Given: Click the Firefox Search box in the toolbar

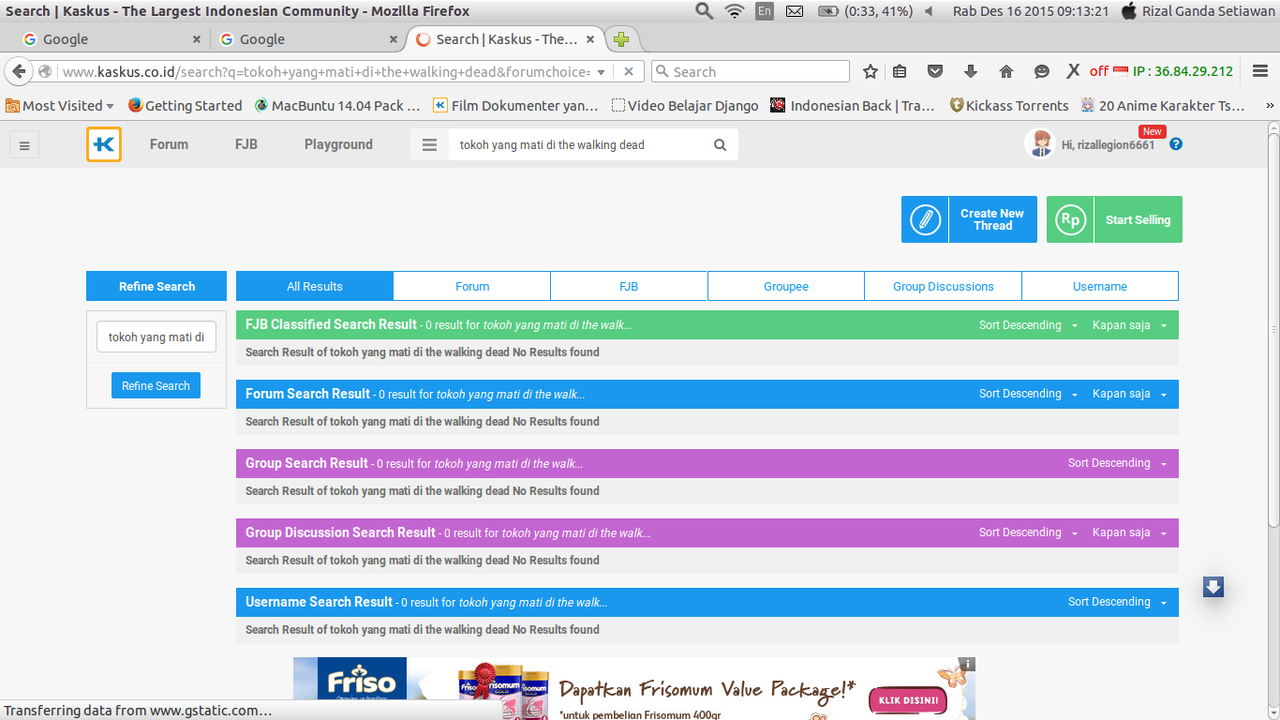Looking at the screenshot, I should point(750,72).
